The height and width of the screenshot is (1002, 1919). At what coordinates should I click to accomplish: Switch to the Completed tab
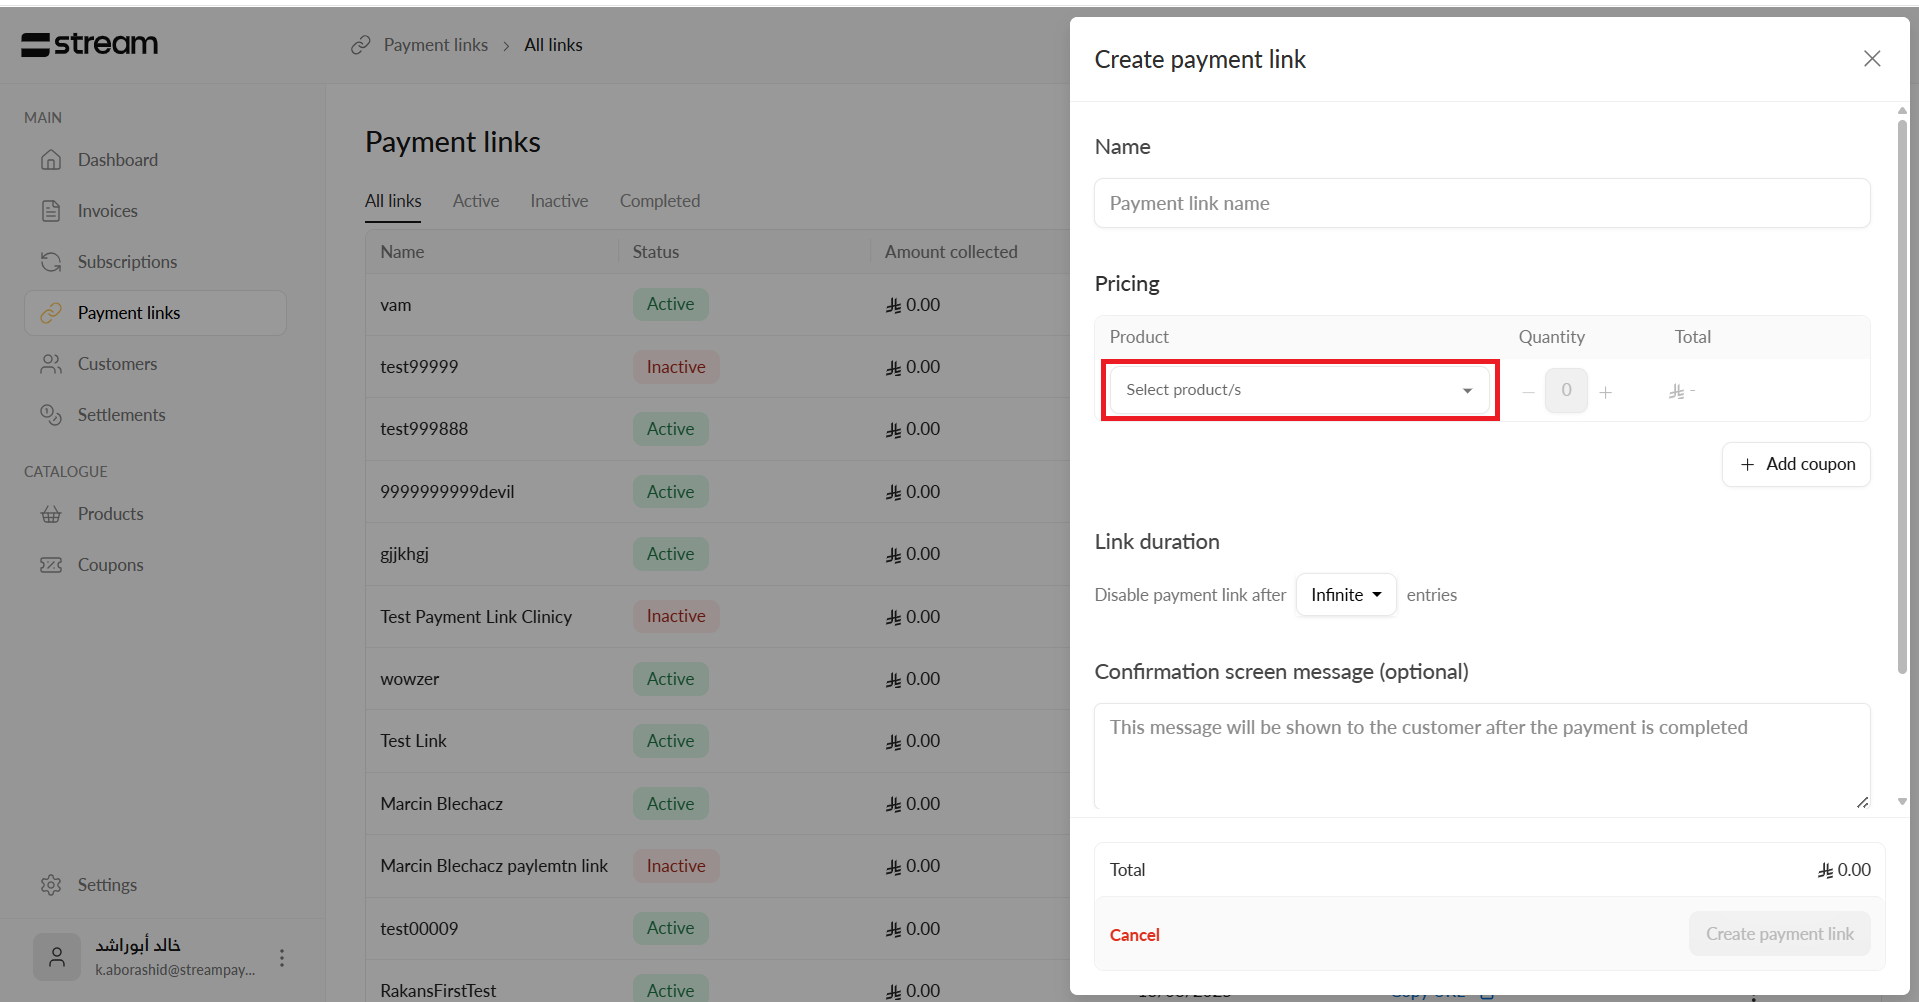pos(659,201)
